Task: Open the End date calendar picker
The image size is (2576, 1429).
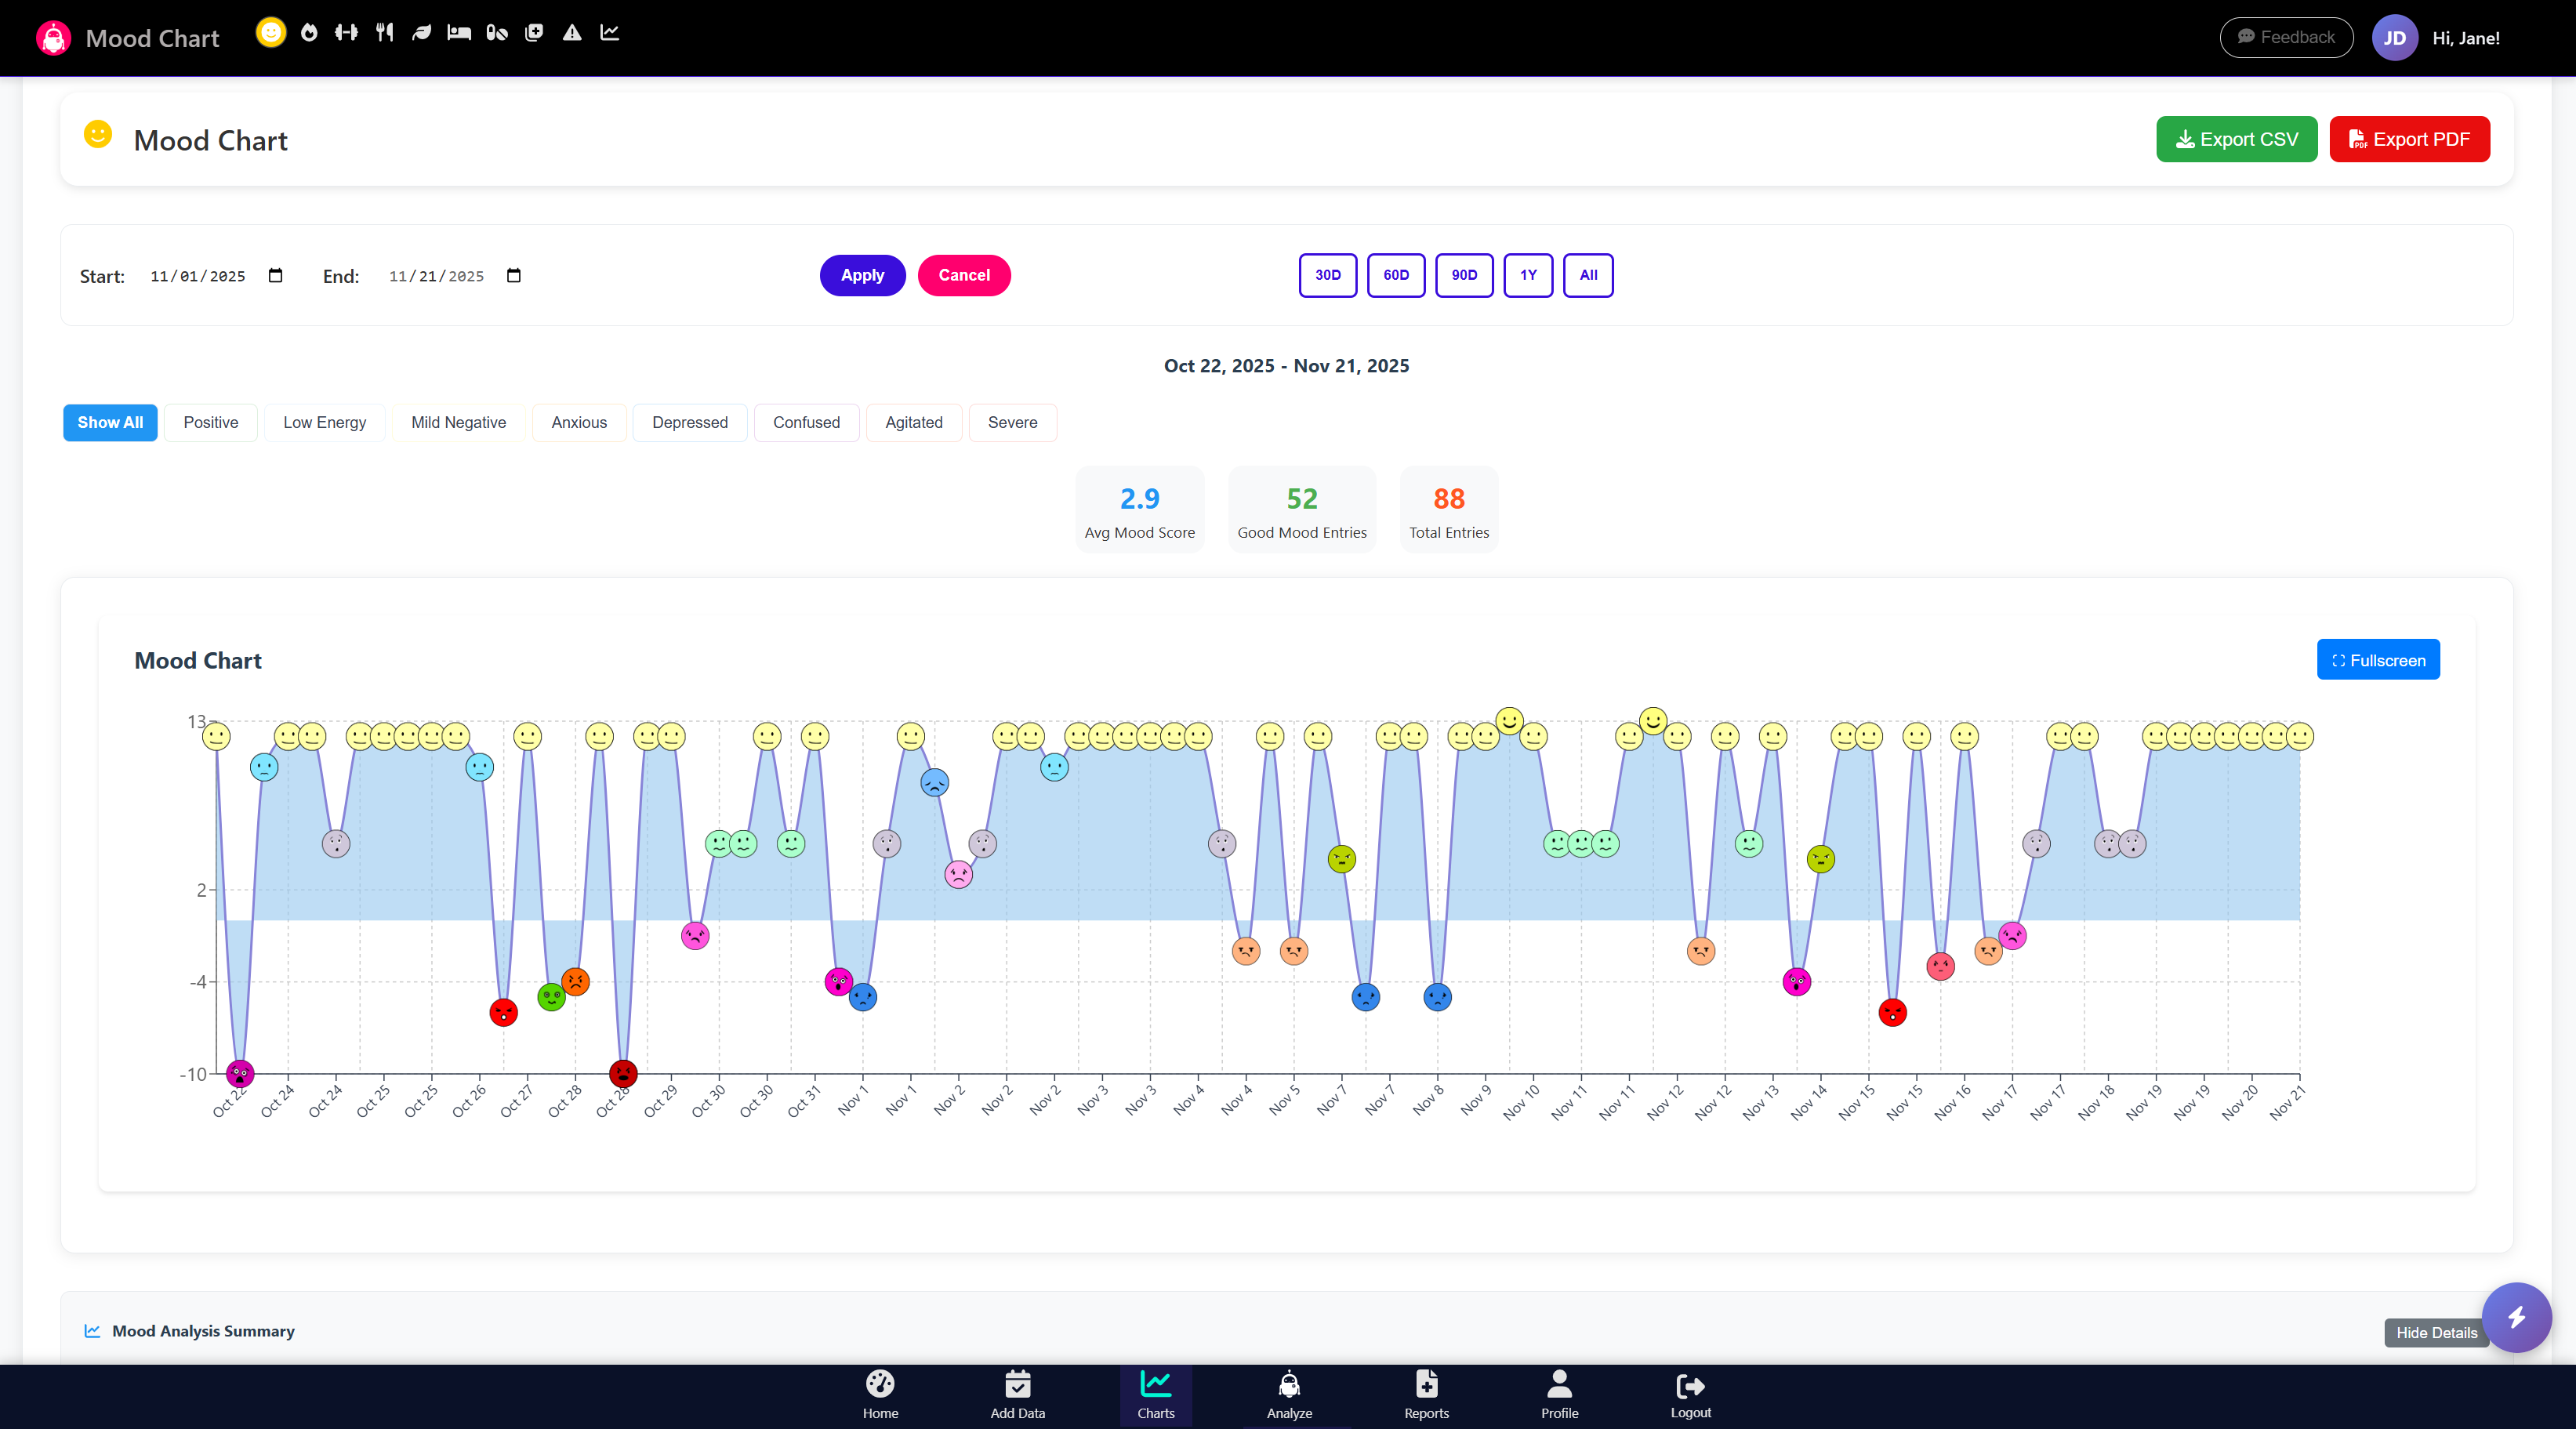Action: pyautogui.click(x=514, y=276)
